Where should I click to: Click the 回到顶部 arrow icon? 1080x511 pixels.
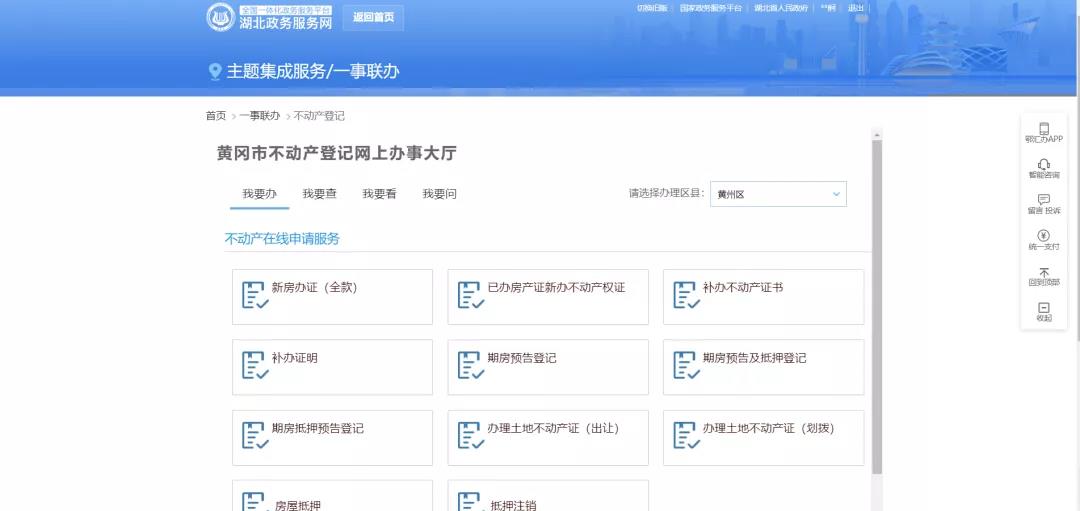click(x=1043, y=272)
